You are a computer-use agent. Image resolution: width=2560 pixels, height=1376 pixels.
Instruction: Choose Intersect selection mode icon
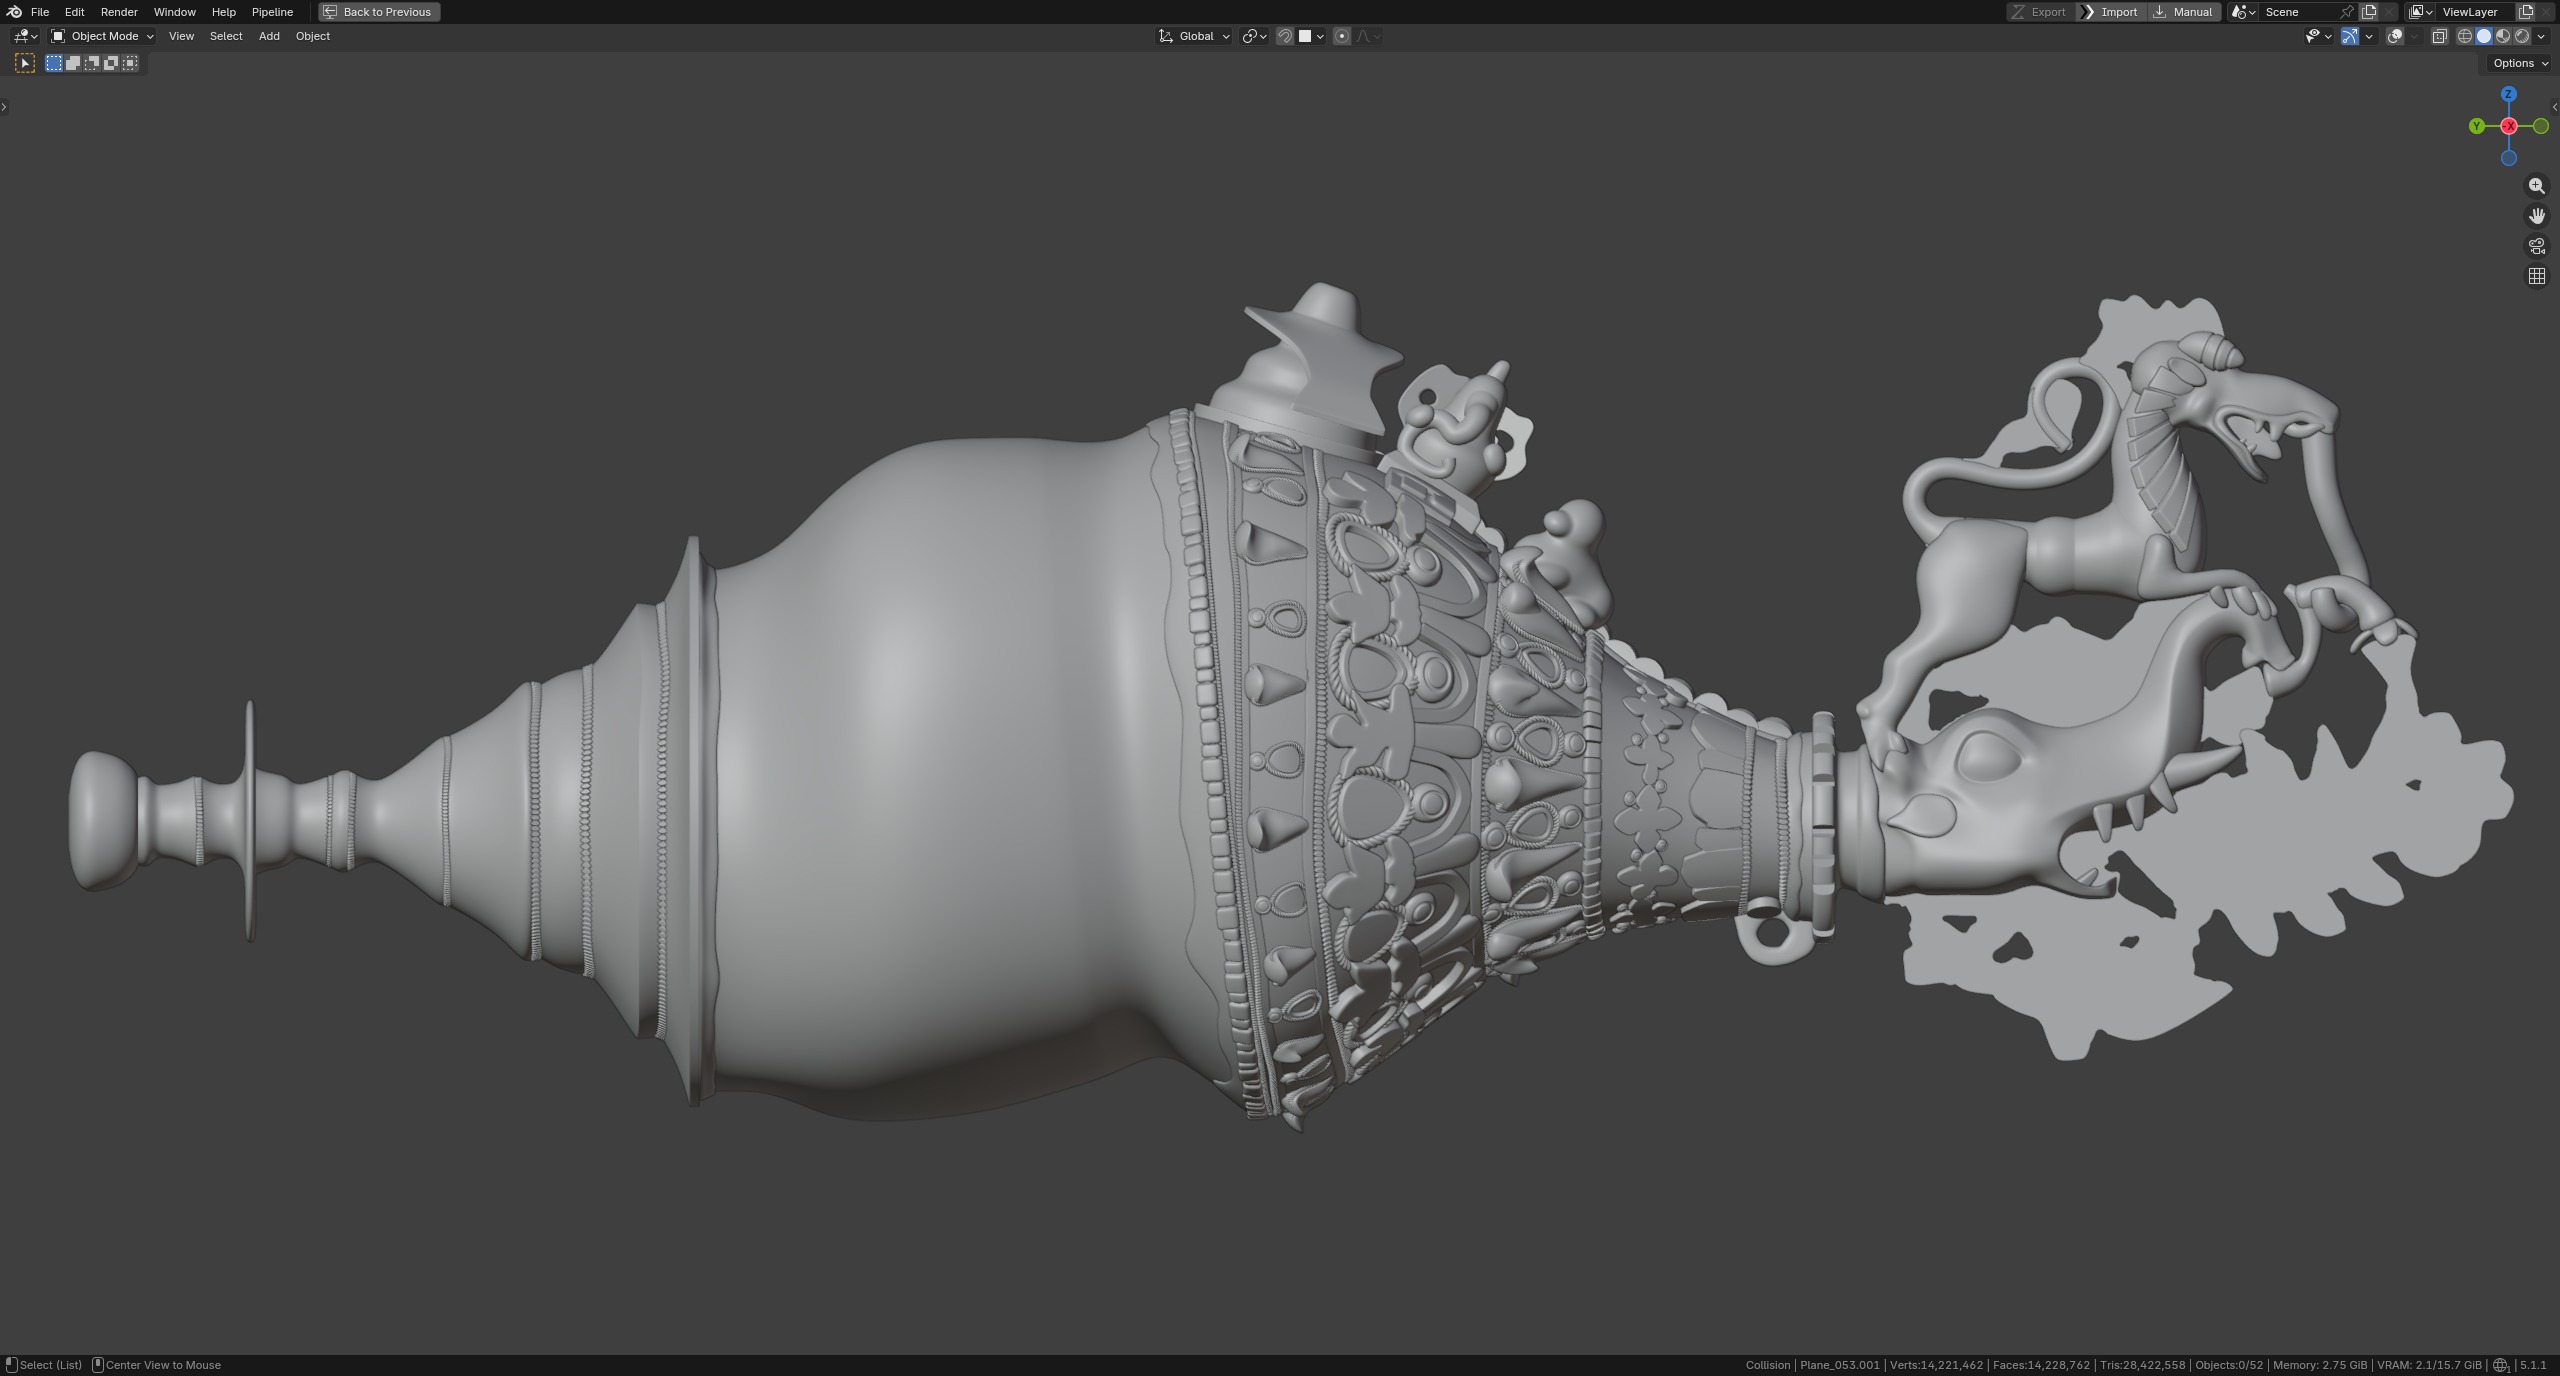tap(130, 63)
